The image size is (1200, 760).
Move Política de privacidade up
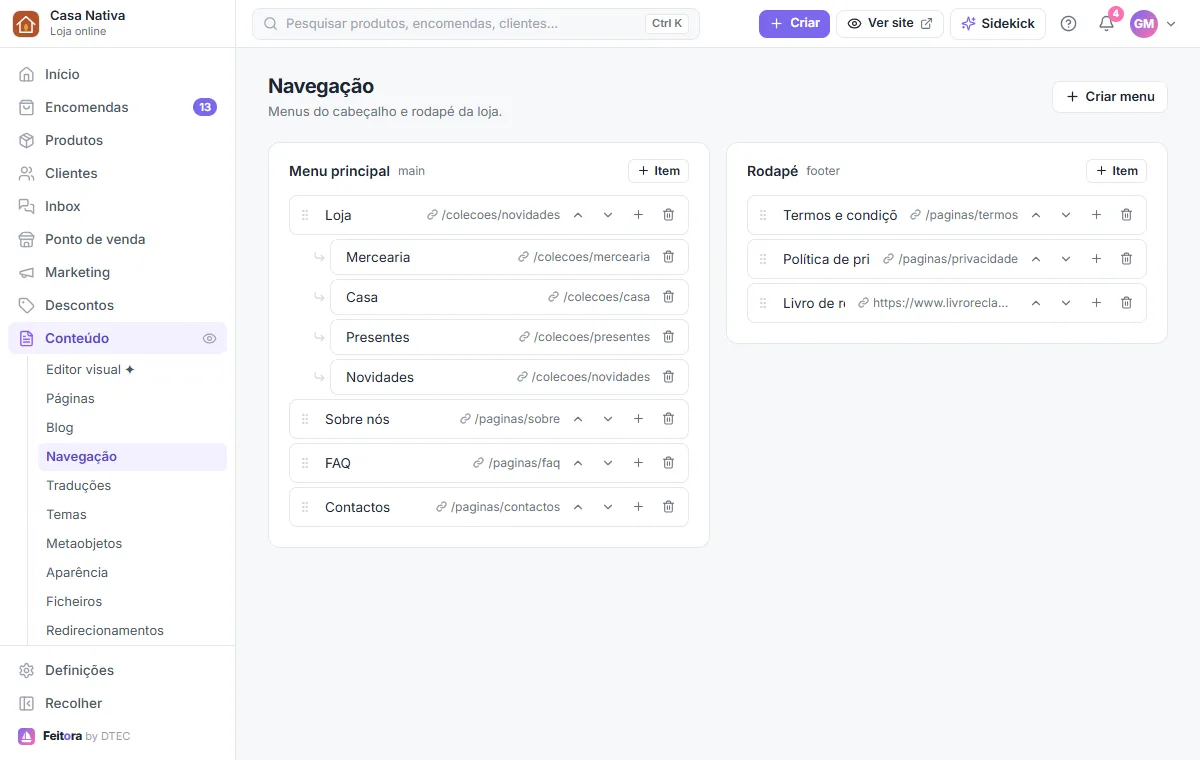coord(1036,259)
